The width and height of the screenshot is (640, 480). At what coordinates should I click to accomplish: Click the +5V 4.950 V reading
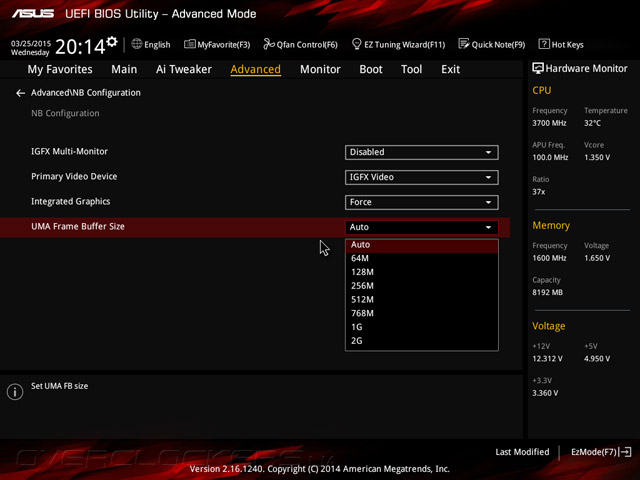[597, 358]
